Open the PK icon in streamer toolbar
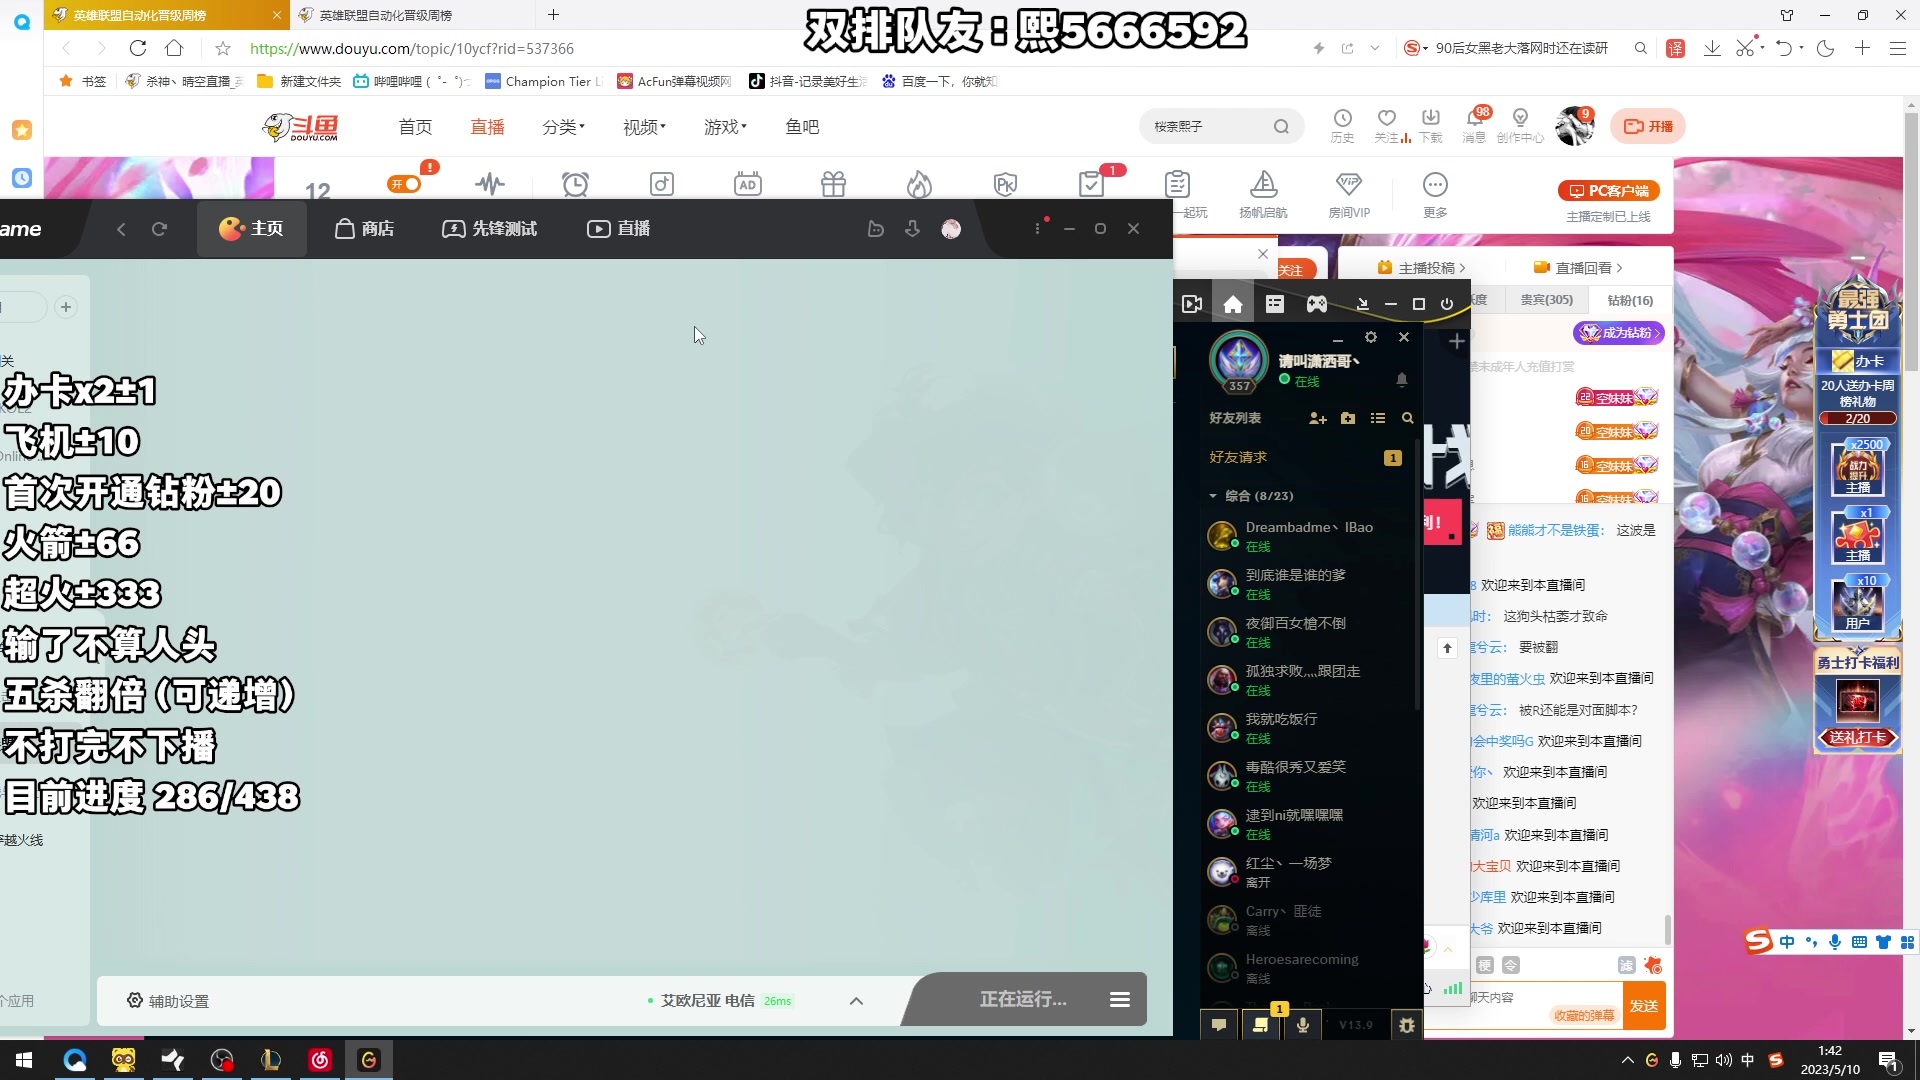The height and width of the screenshot is (1080, 1920). [x=1005, y=184]
